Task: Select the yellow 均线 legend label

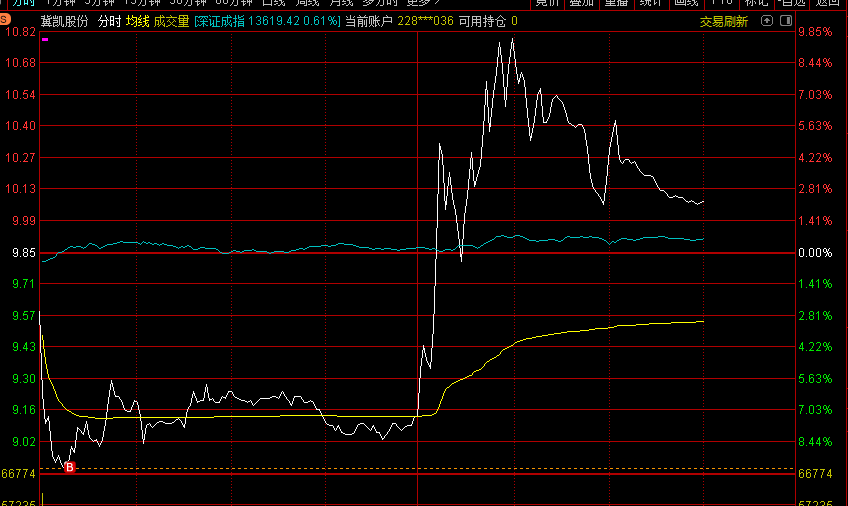Action: click(137, 22)
